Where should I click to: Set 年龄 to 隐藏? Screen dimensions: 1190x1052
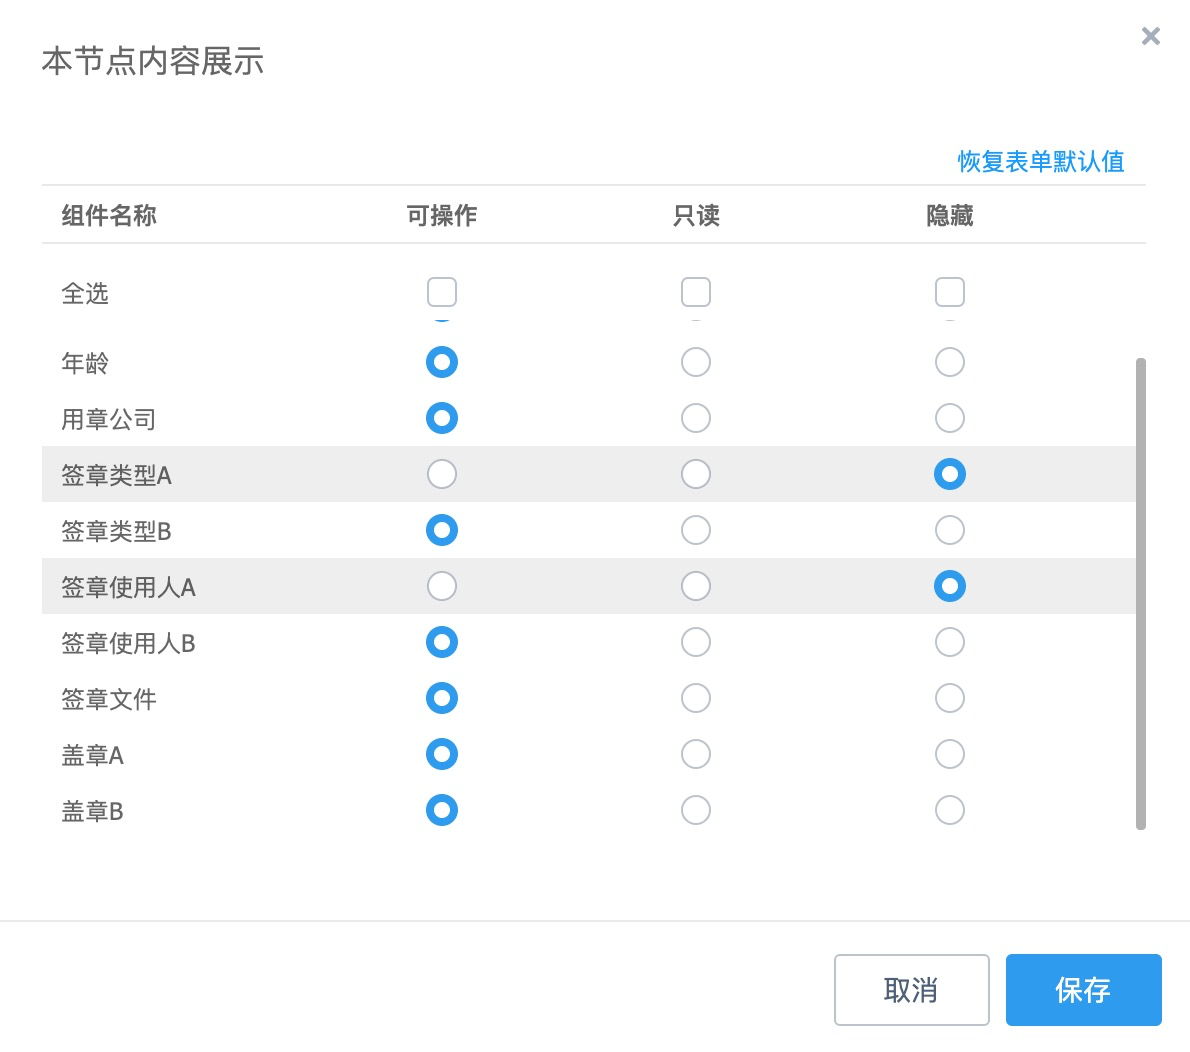point(950,362)
